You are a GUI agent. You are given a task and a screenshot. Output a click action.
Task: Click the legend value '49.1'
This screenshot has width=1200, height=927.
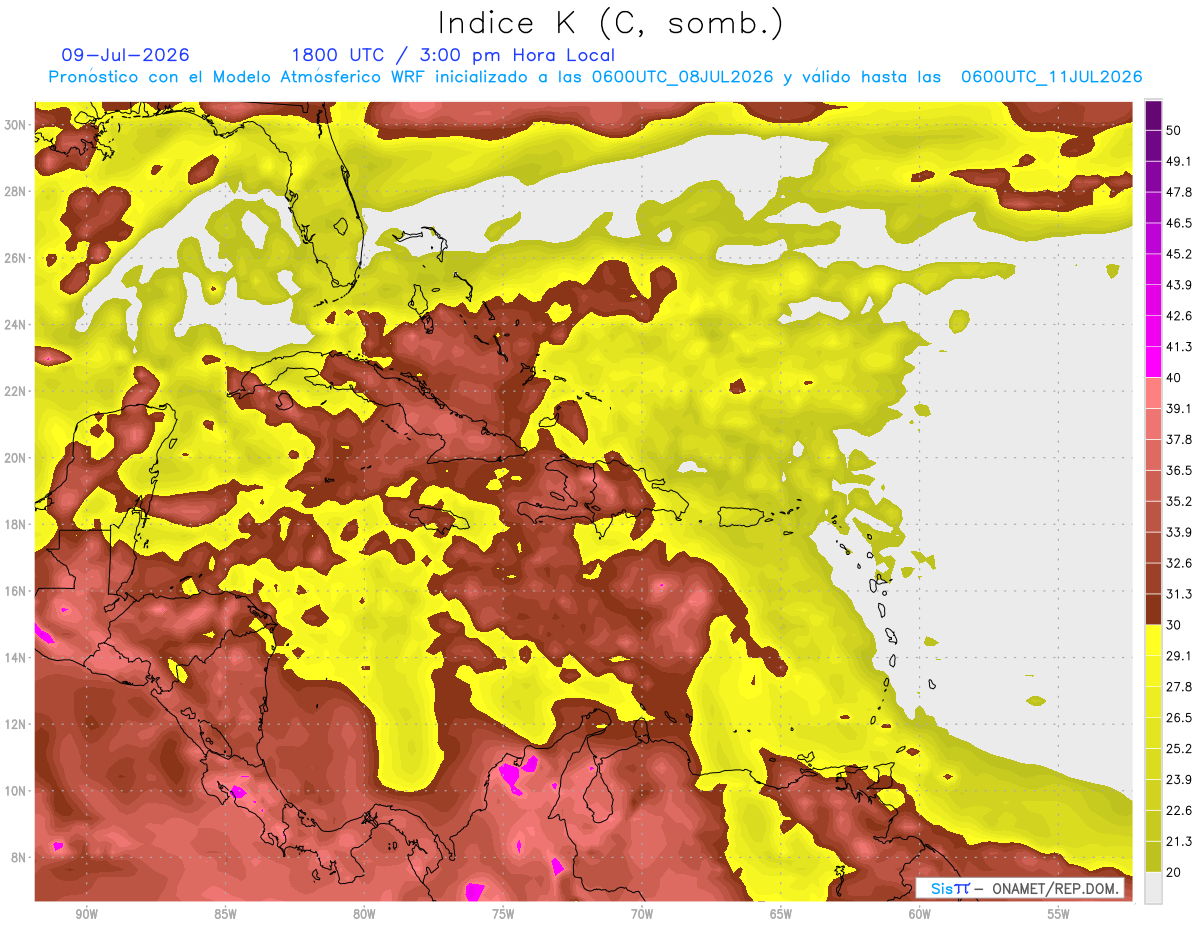coord(1178,161)
